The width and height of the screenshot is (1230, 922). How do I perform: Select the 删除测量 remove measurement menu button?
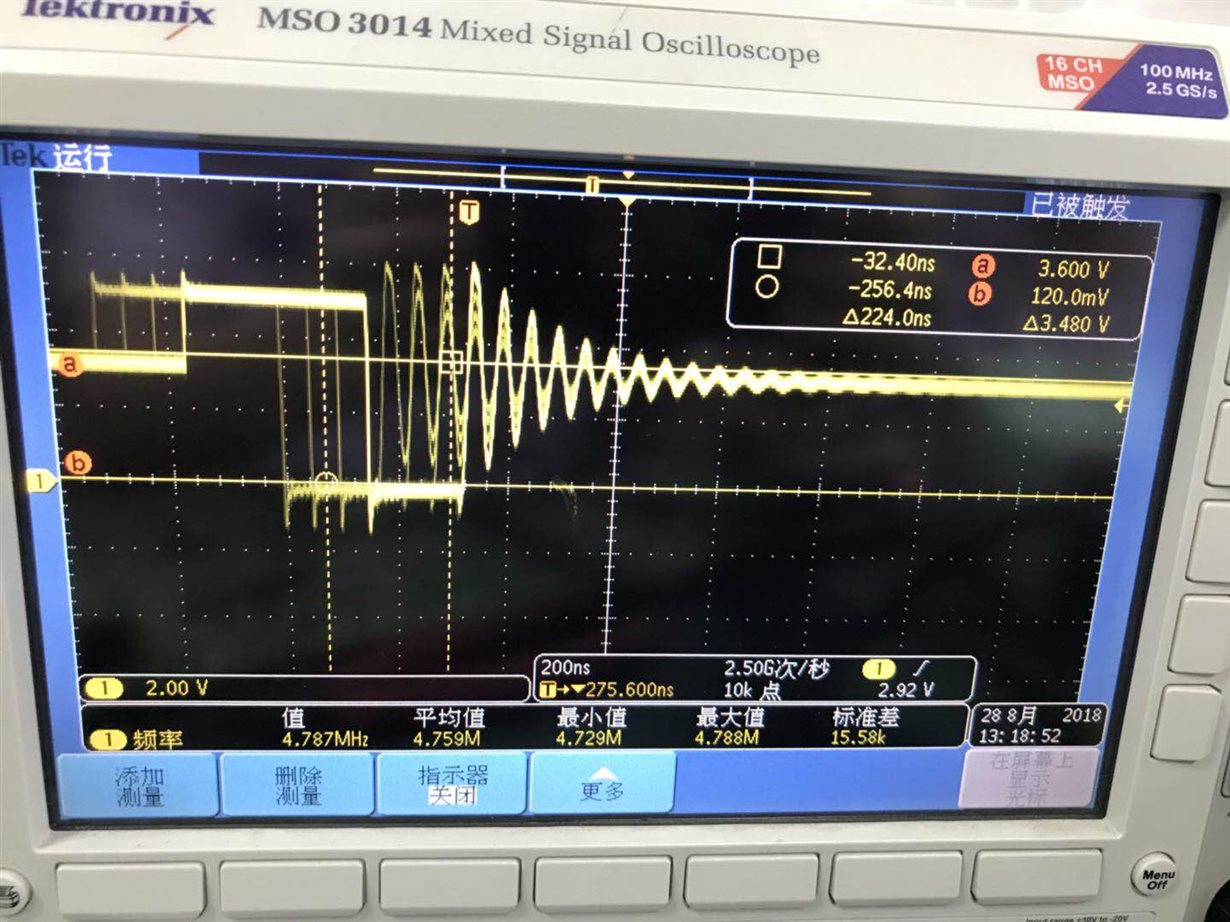[297, 784]
